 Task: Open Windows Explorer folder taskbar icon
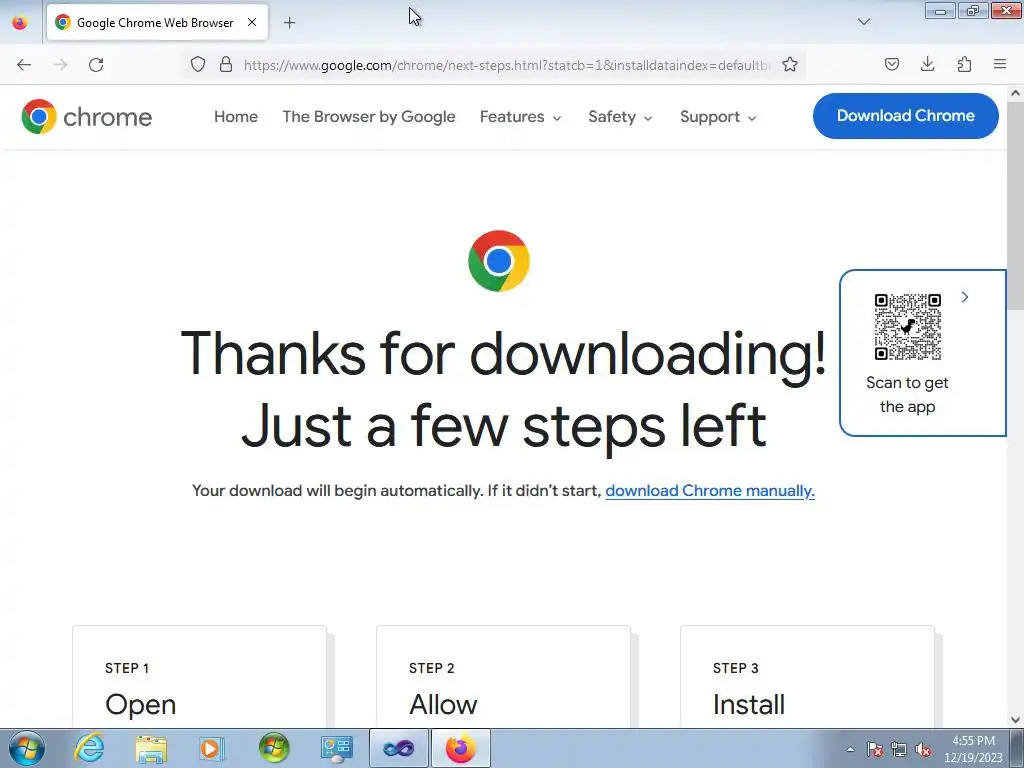(151, 748)
